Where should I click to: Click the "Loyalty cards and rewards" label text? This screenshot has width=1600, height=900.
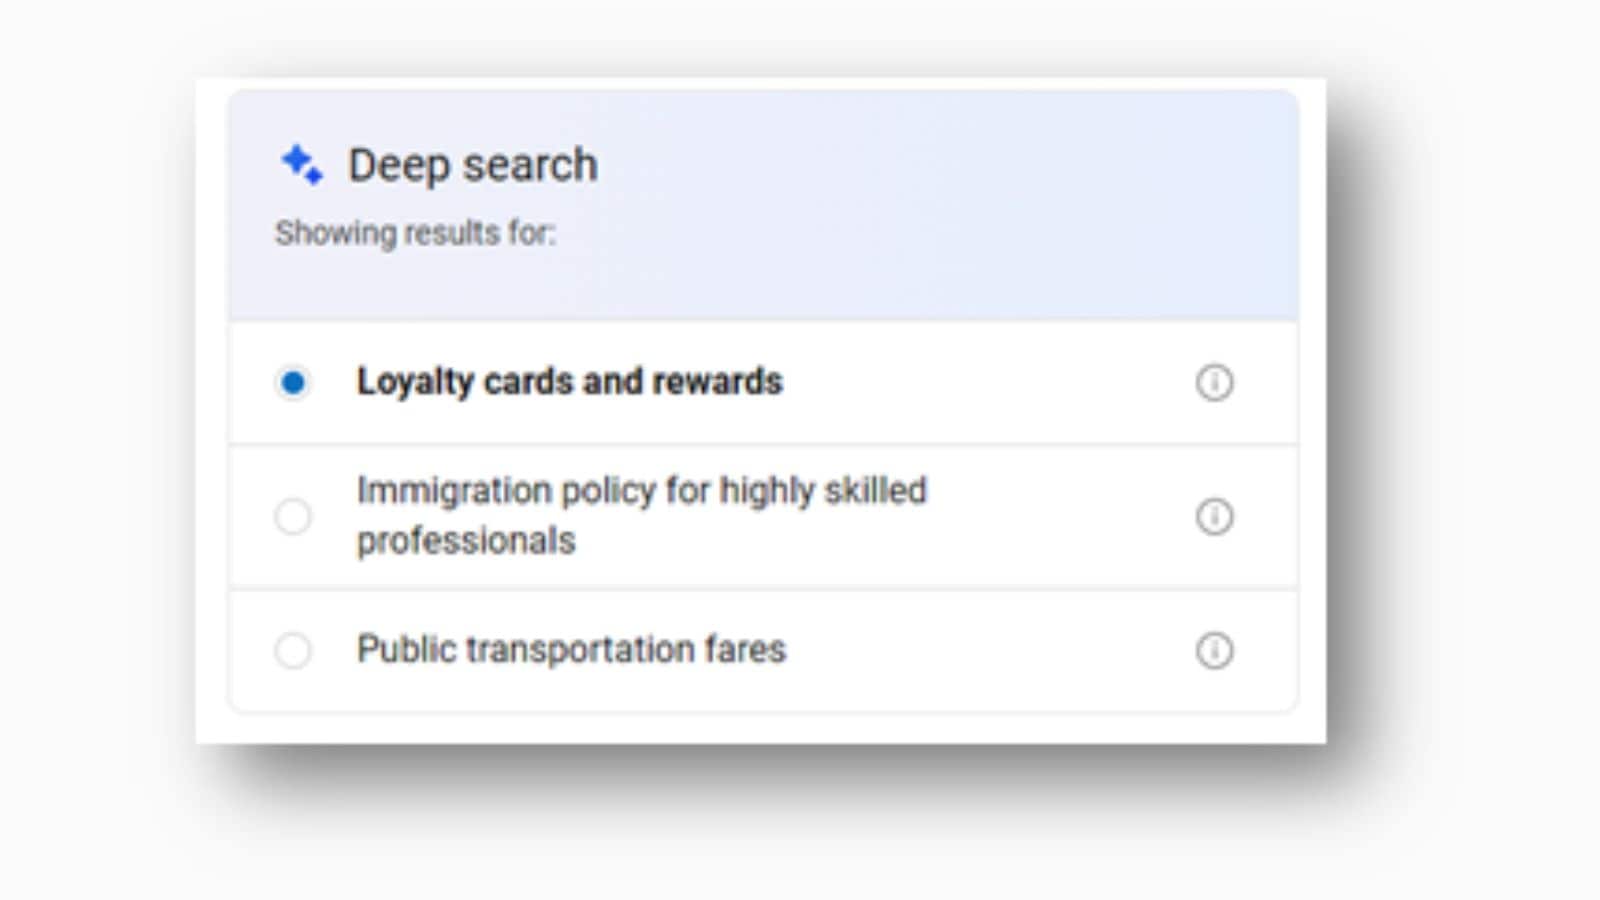(569, 382)
